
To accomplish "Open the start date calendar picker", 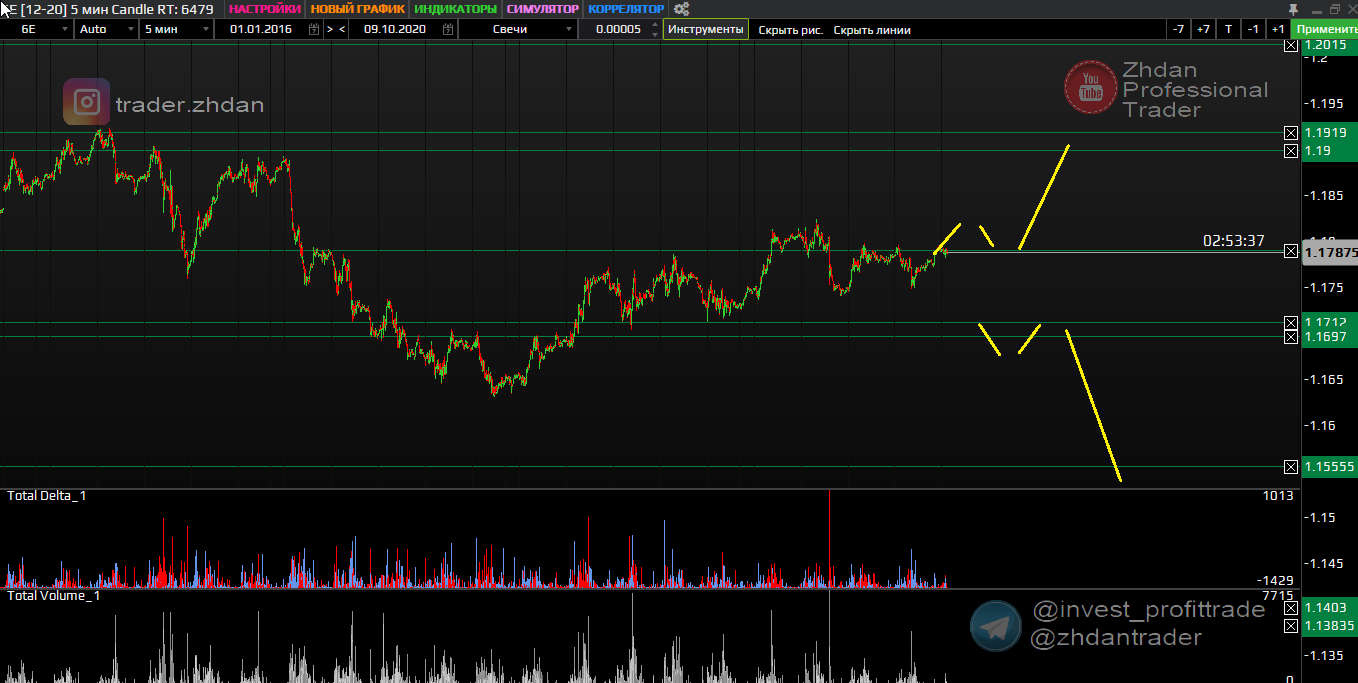I will tap(314, 29).
